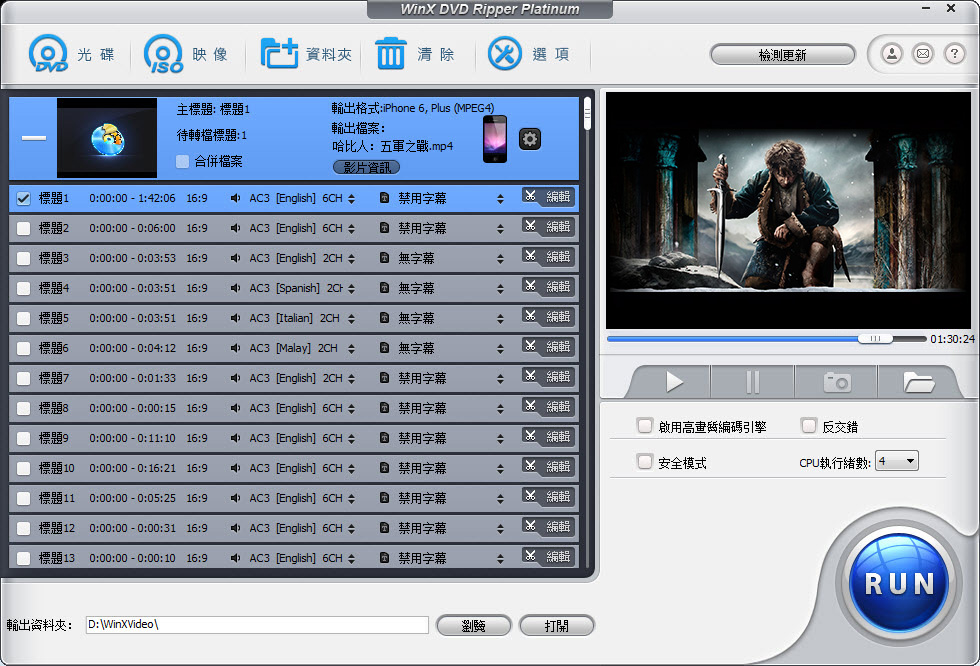Open the snapshot folder
This screenshot has width=980, height=666.
[x=919, y=382]
